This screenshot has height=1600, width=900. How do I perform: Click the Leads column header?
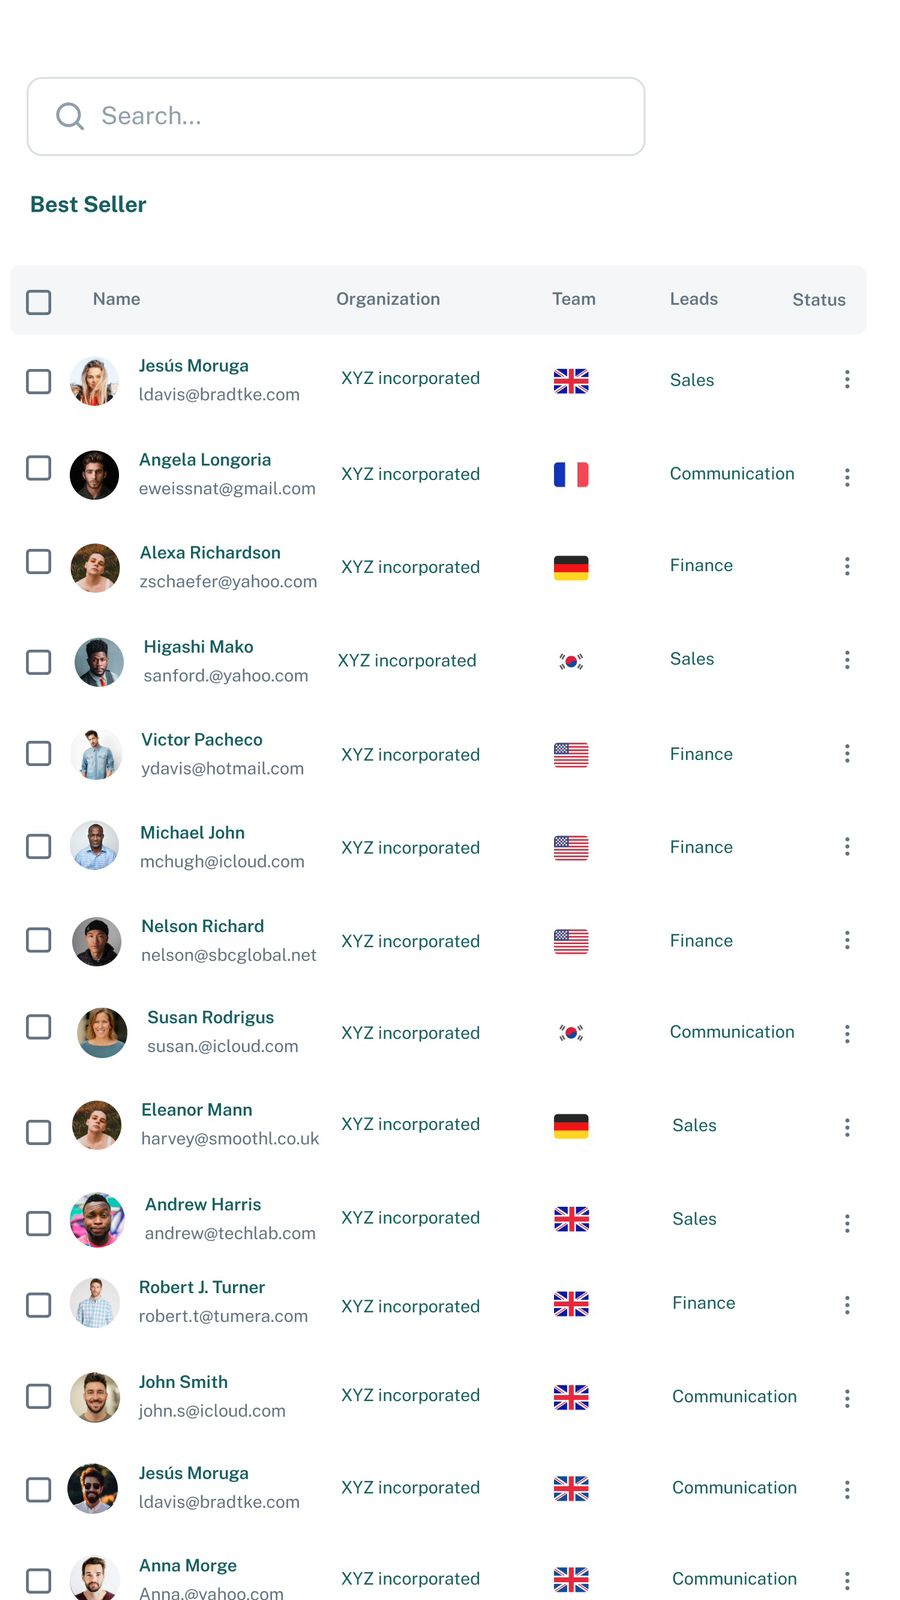click(x=694, y=299)
